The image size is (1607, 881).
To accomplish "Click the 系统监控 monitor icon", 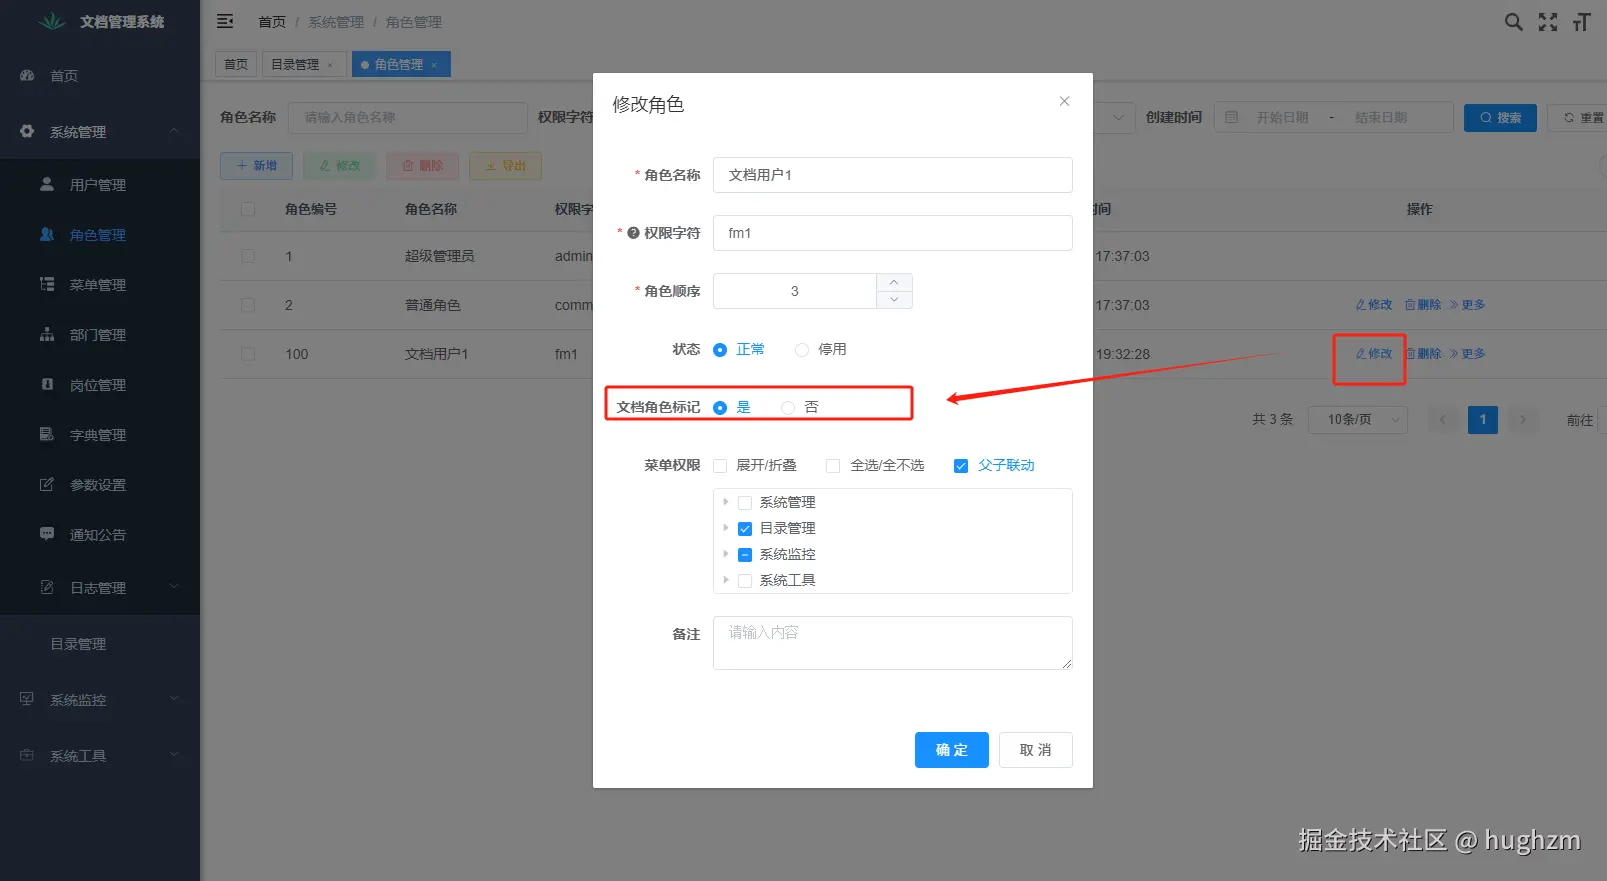I will point(27,699).
